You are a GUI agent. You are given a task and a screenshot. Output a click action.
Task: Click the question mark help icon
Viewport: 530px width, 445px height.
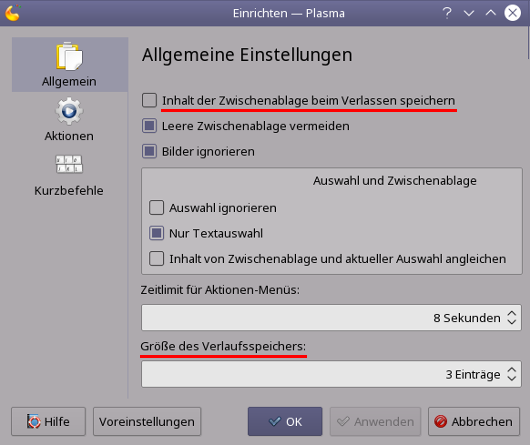tap(447, 13)
